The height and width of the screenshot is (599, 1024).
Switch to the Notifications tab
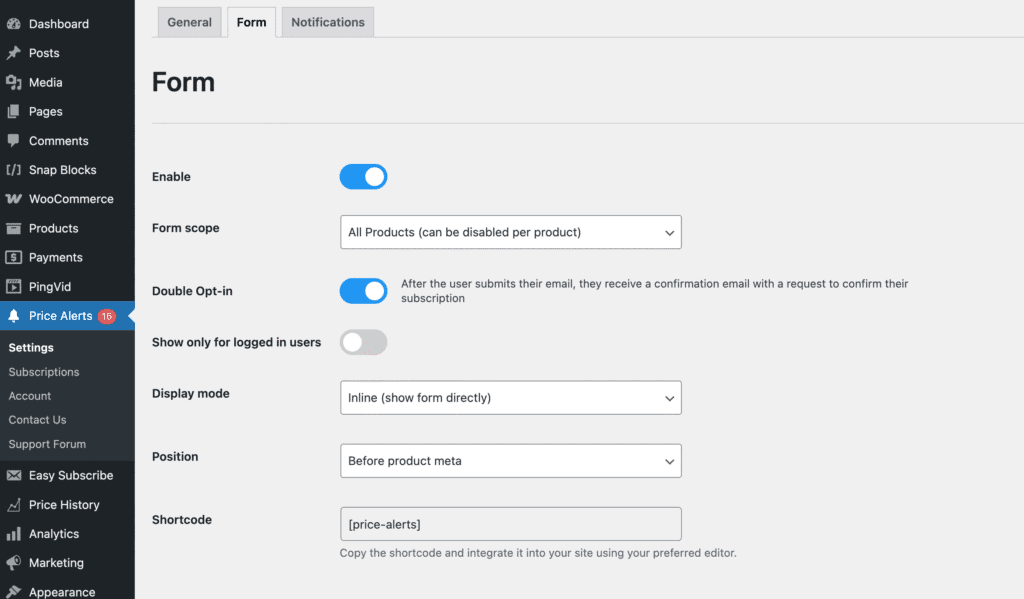328,22
